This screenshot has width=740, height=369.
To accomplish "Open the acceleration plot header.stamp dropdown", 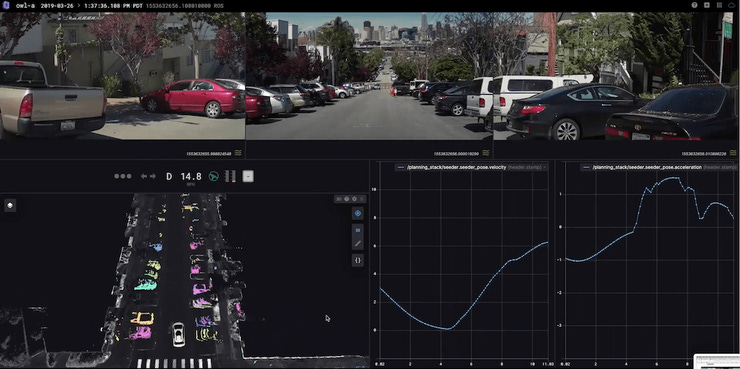I will [x=720, y=168].
